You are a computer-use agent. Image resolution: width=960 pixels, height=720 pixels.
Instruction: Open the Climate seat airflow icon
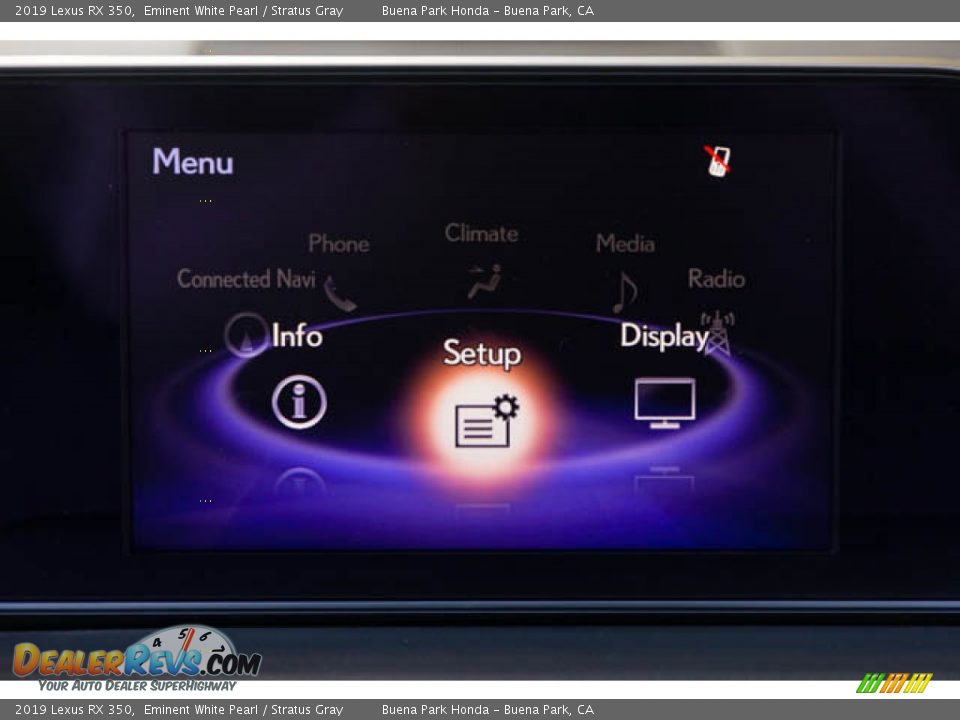tap(484, 281)
